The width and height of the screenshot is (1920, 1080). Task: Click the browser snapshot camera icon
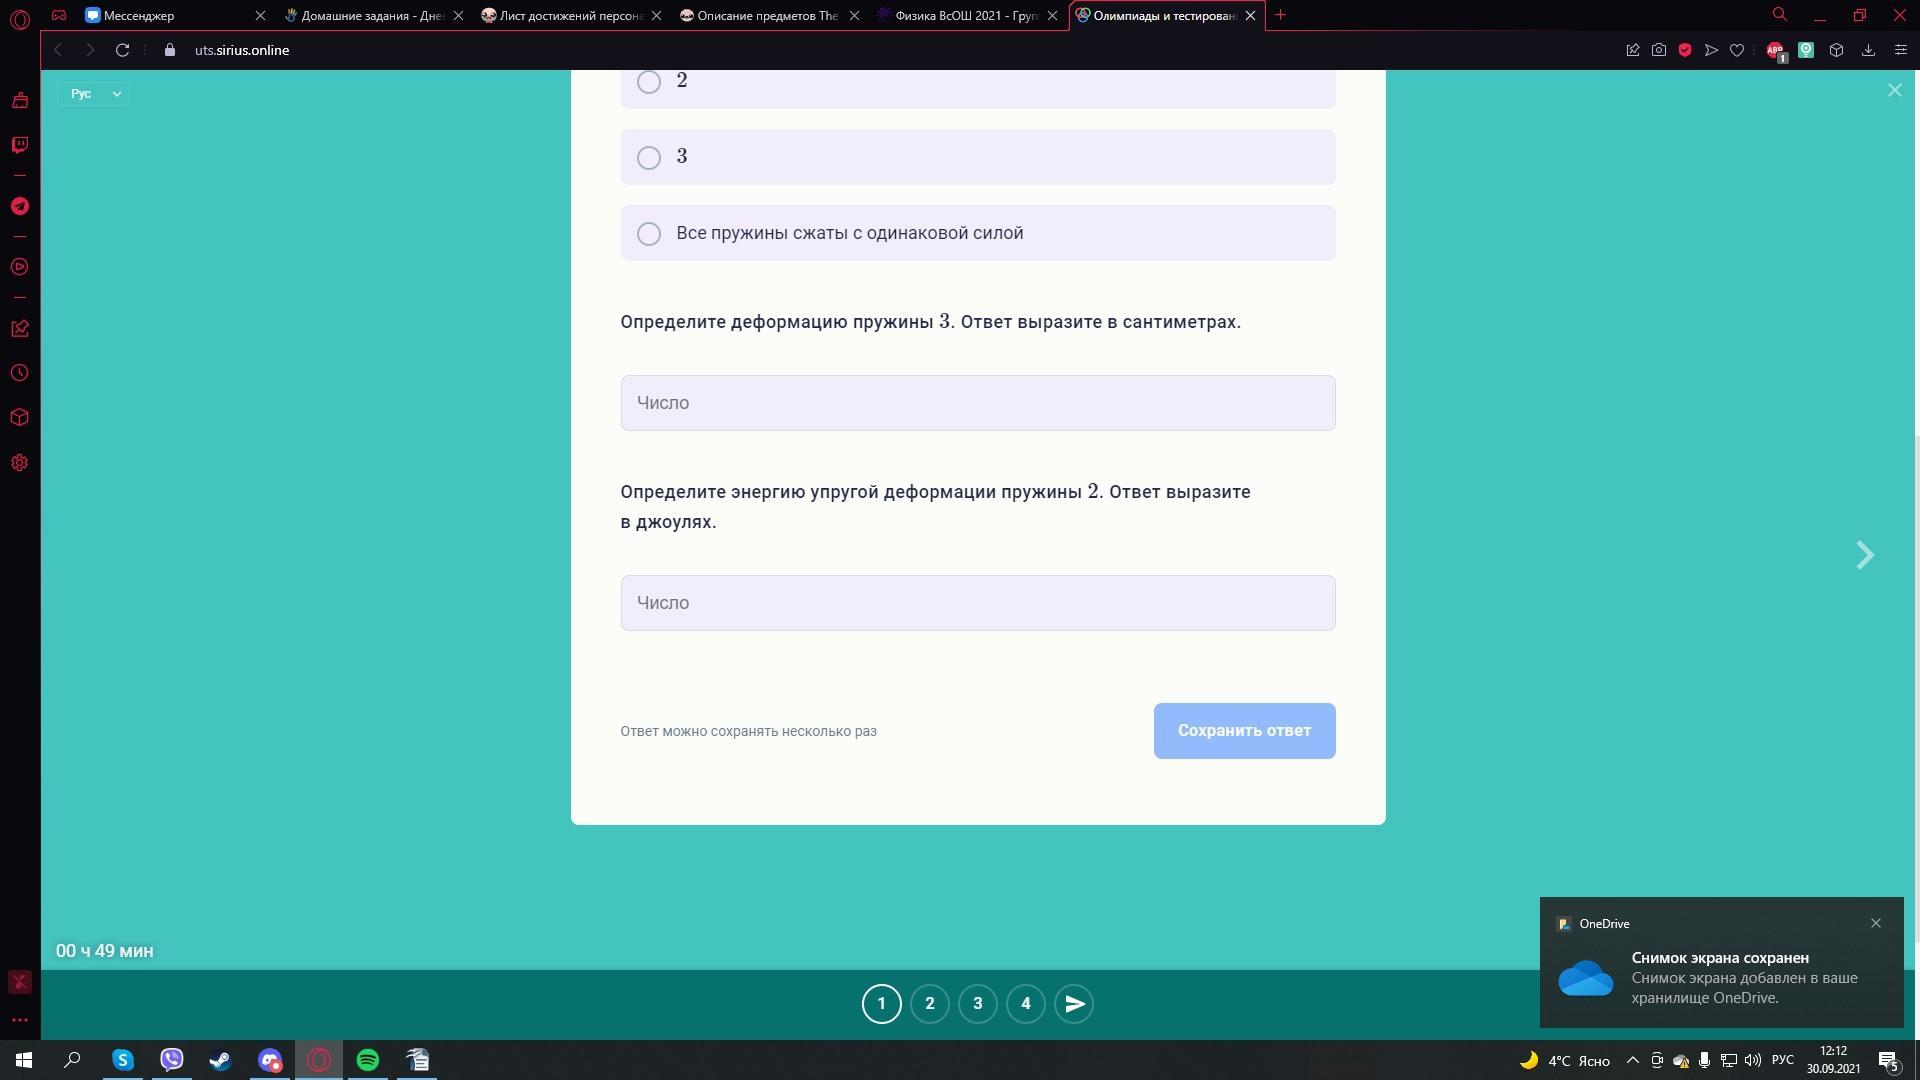pos(1659,50)
